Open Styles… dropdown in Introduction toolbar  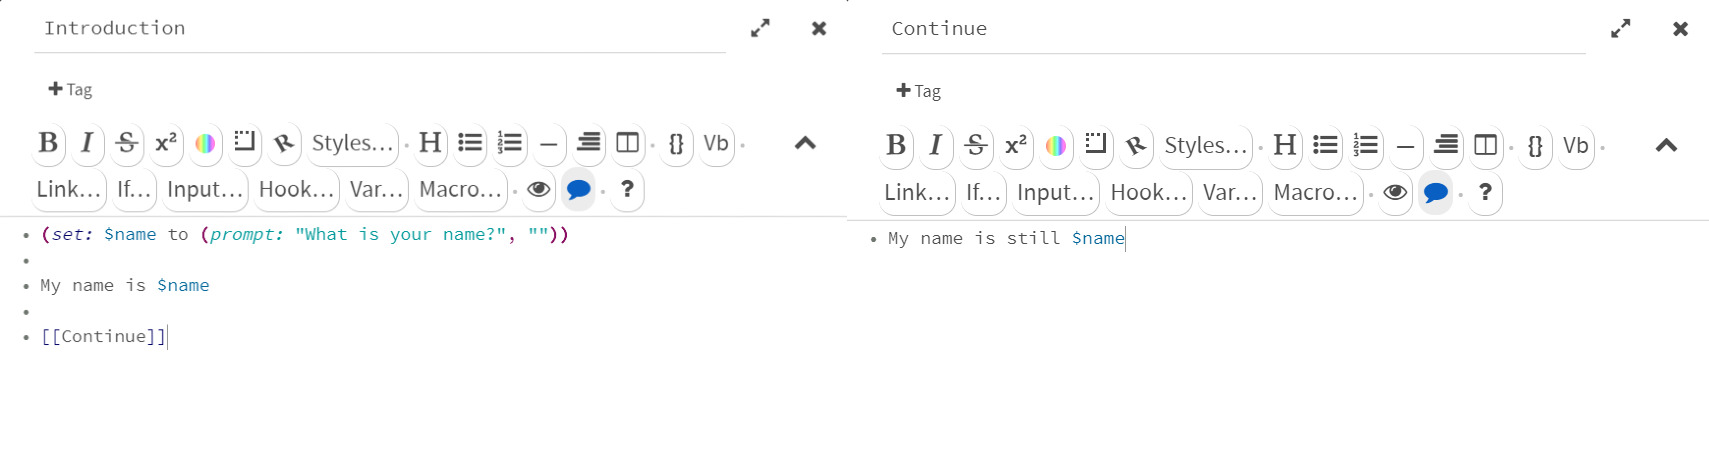pos(352,143)
